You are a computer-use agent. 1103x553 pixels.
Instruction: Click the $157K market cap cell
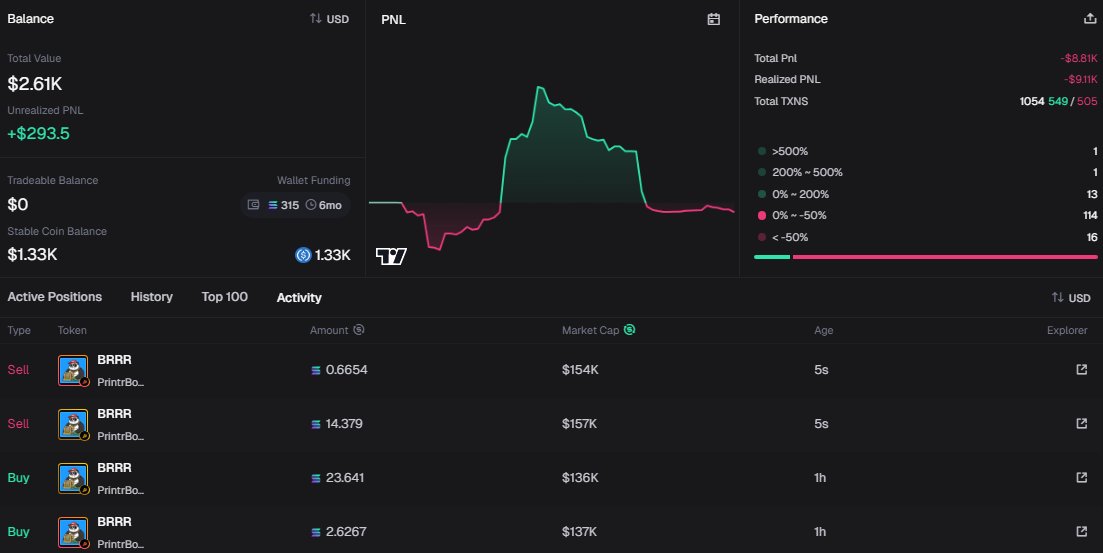coord(579,424)
